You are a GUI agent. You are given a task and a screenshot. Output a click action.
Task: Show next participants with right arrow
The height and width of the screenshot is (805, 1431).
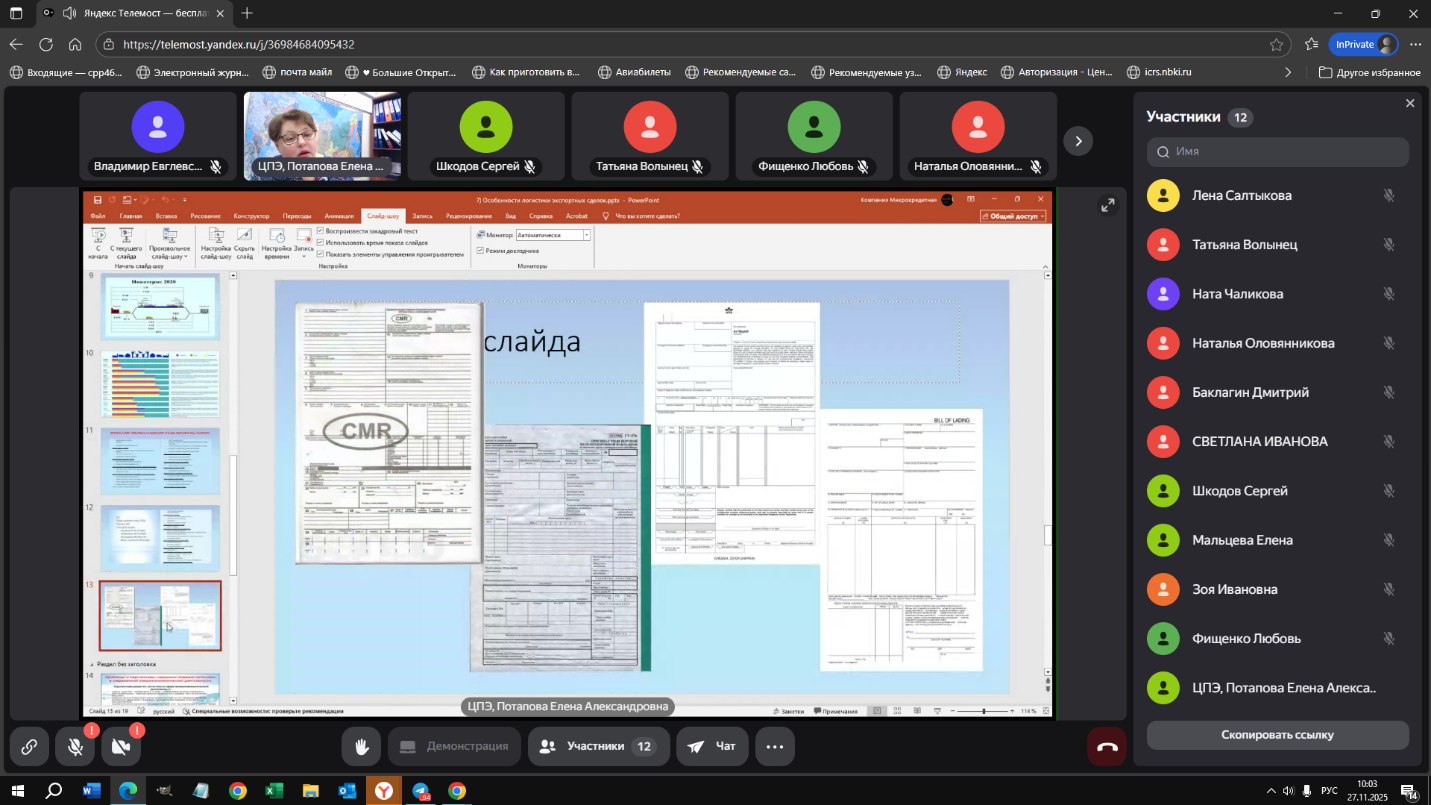[x=1077, y=141]
